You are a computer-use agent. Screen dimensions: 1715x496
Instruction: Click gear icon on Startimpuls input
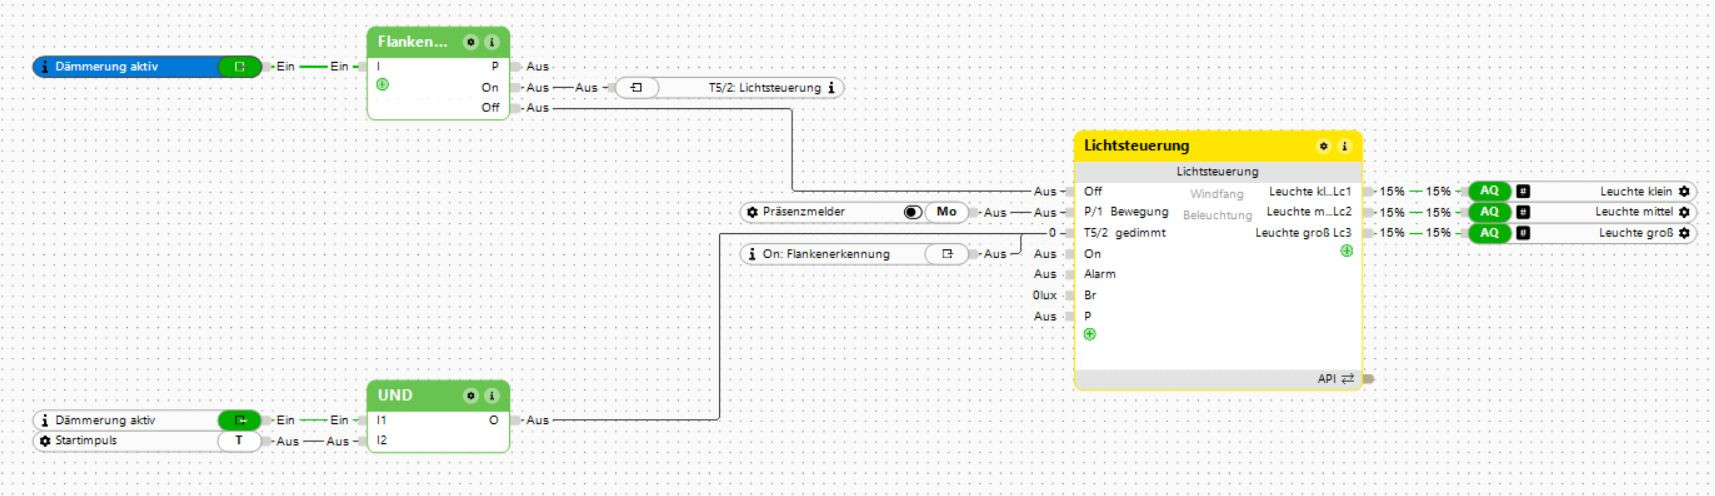45,441
